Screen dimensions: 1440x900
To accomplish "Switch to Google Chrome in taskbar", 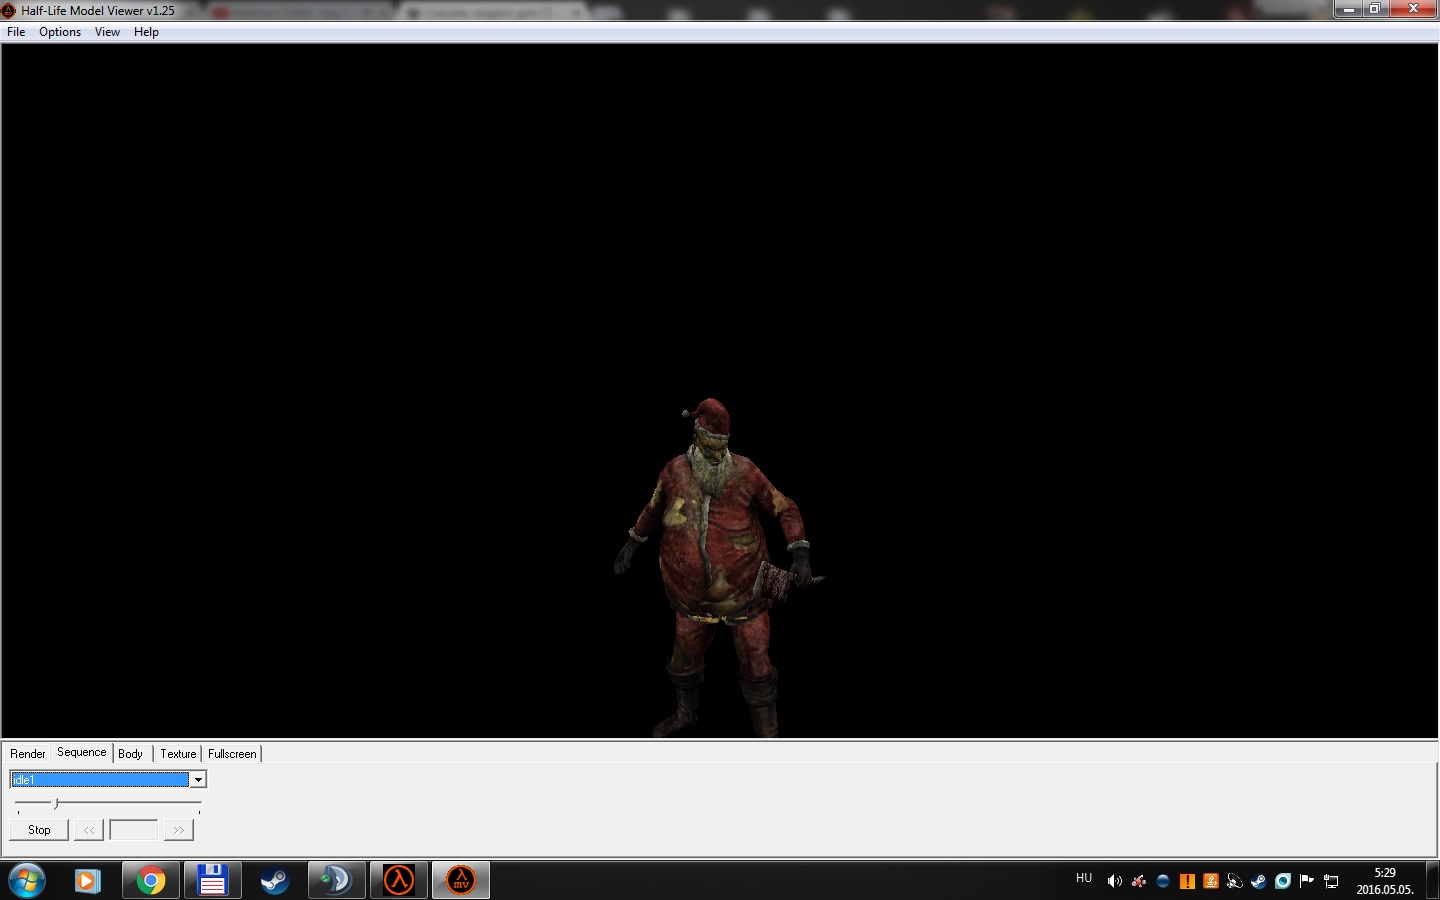I will click(151, 881).
